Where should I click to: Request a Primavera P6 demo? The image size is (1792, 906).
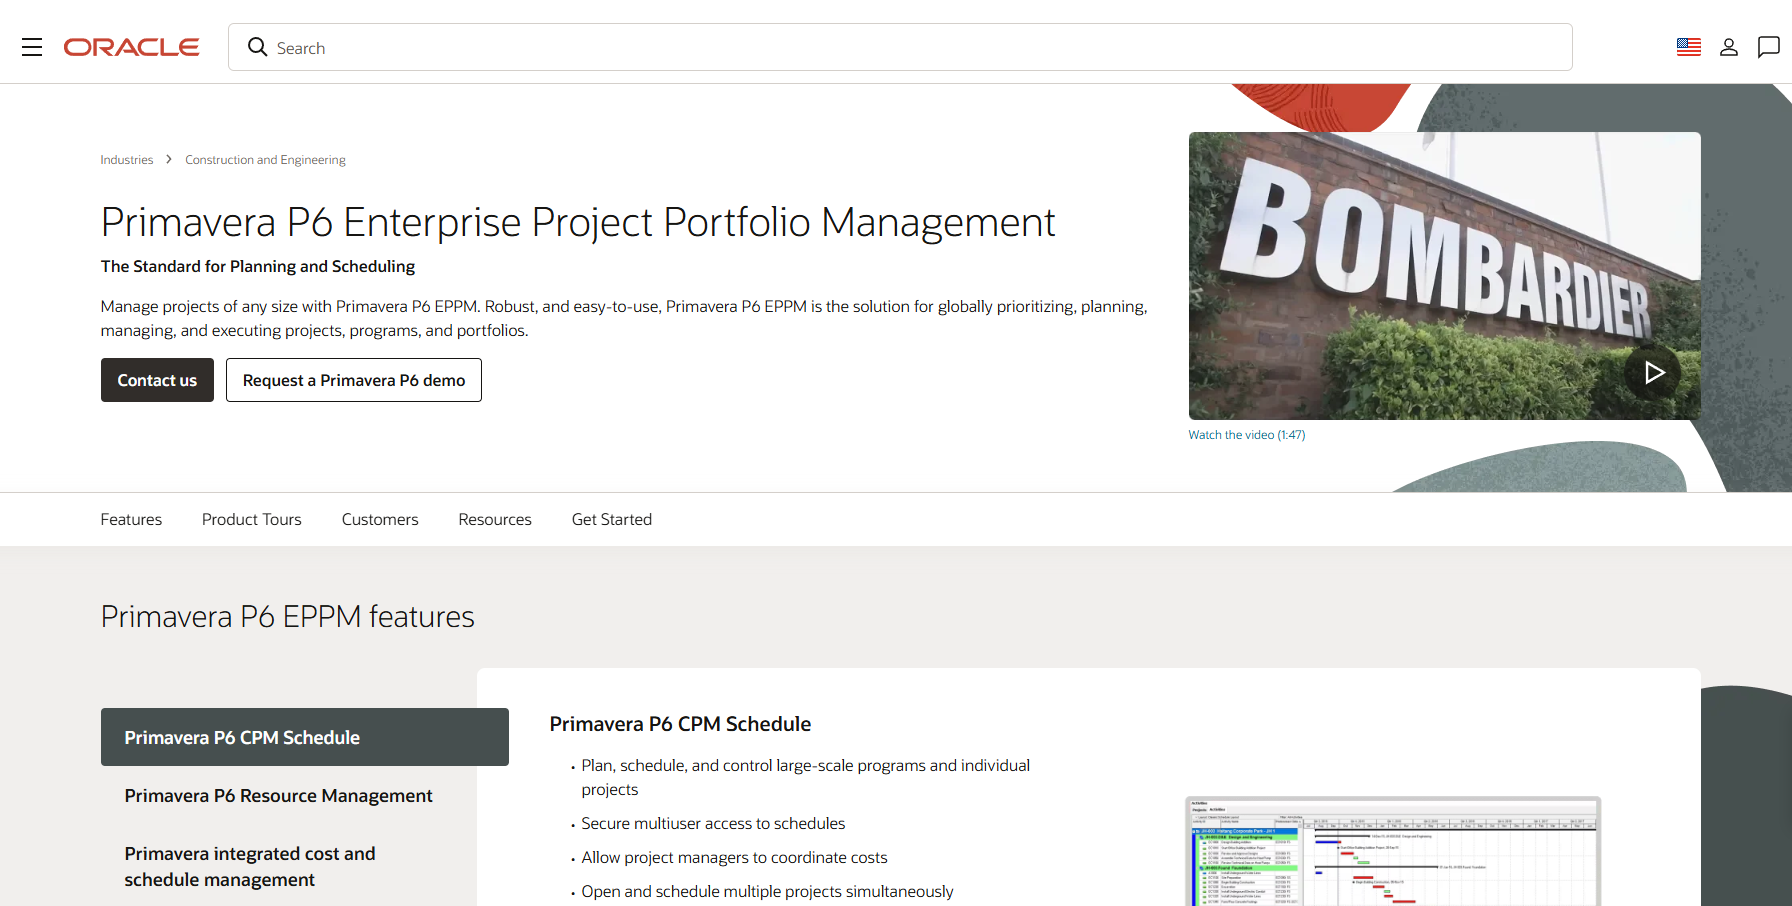pyautogui.click(x=354, y=380)
